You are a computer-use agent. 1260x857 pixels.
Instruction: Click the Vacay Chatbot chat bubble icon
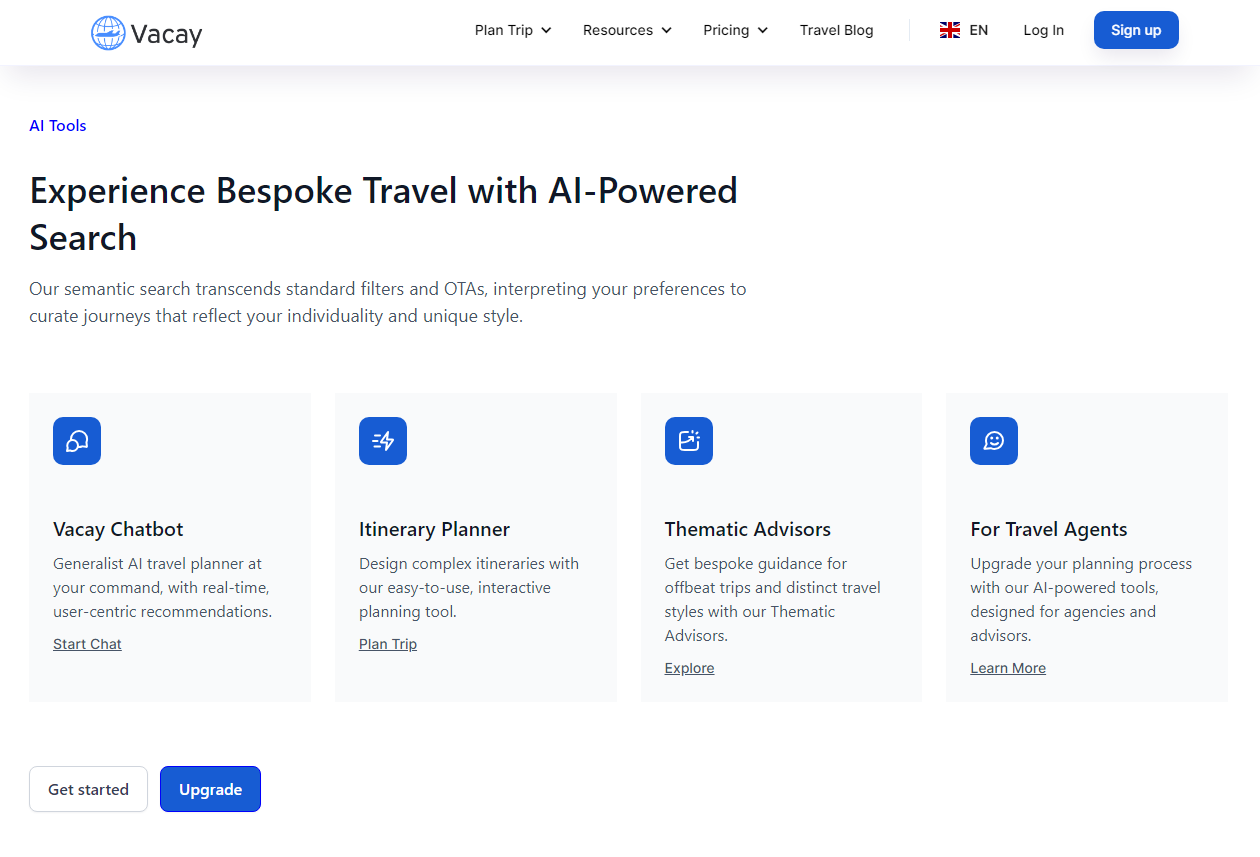(77, 441)
